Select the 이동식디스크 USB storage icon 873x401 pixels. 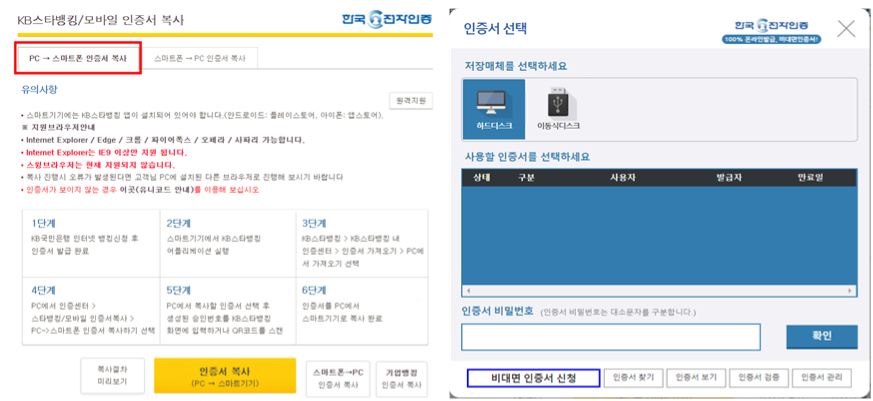(x=558, y=109)
